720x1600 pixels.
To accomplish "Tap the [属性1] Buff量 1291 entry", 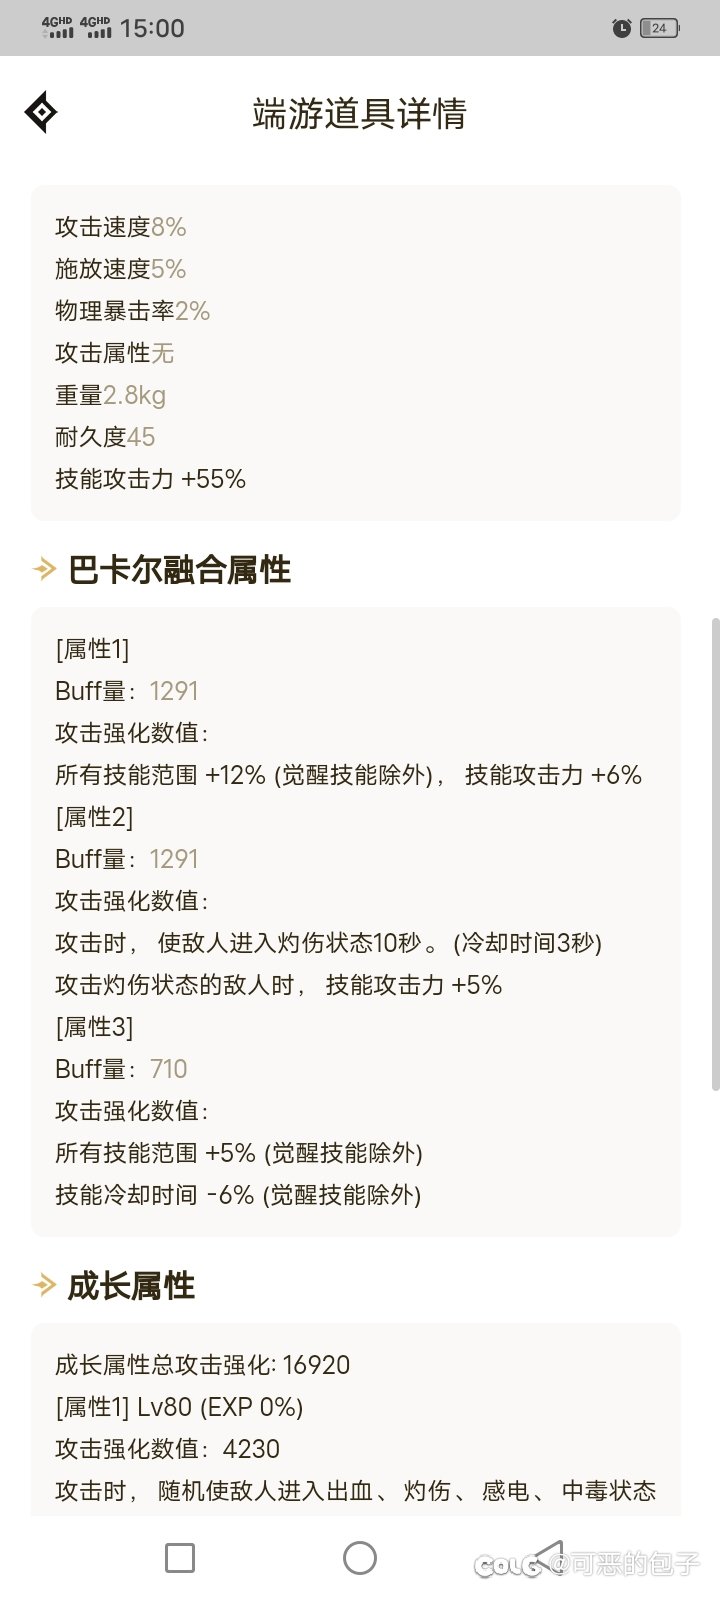I will 127,691.
